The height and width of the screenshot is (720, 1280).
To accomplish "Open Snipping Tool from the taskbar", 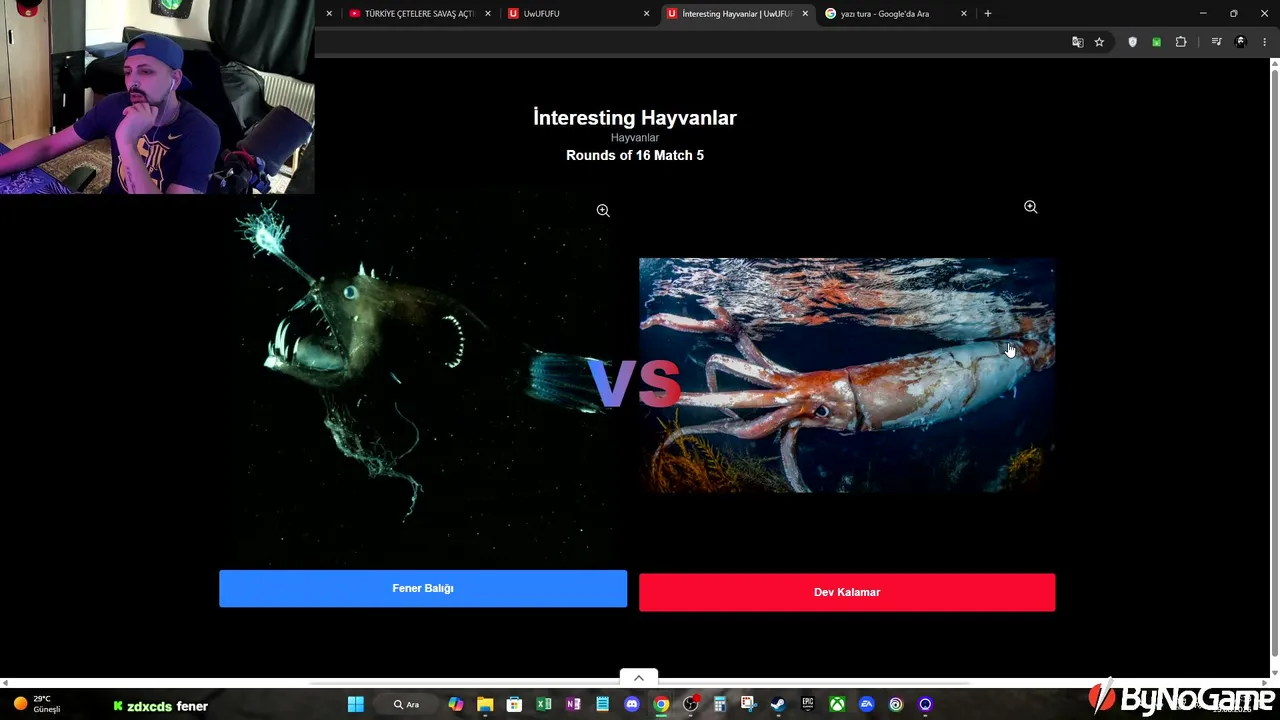I will [749, 705].
